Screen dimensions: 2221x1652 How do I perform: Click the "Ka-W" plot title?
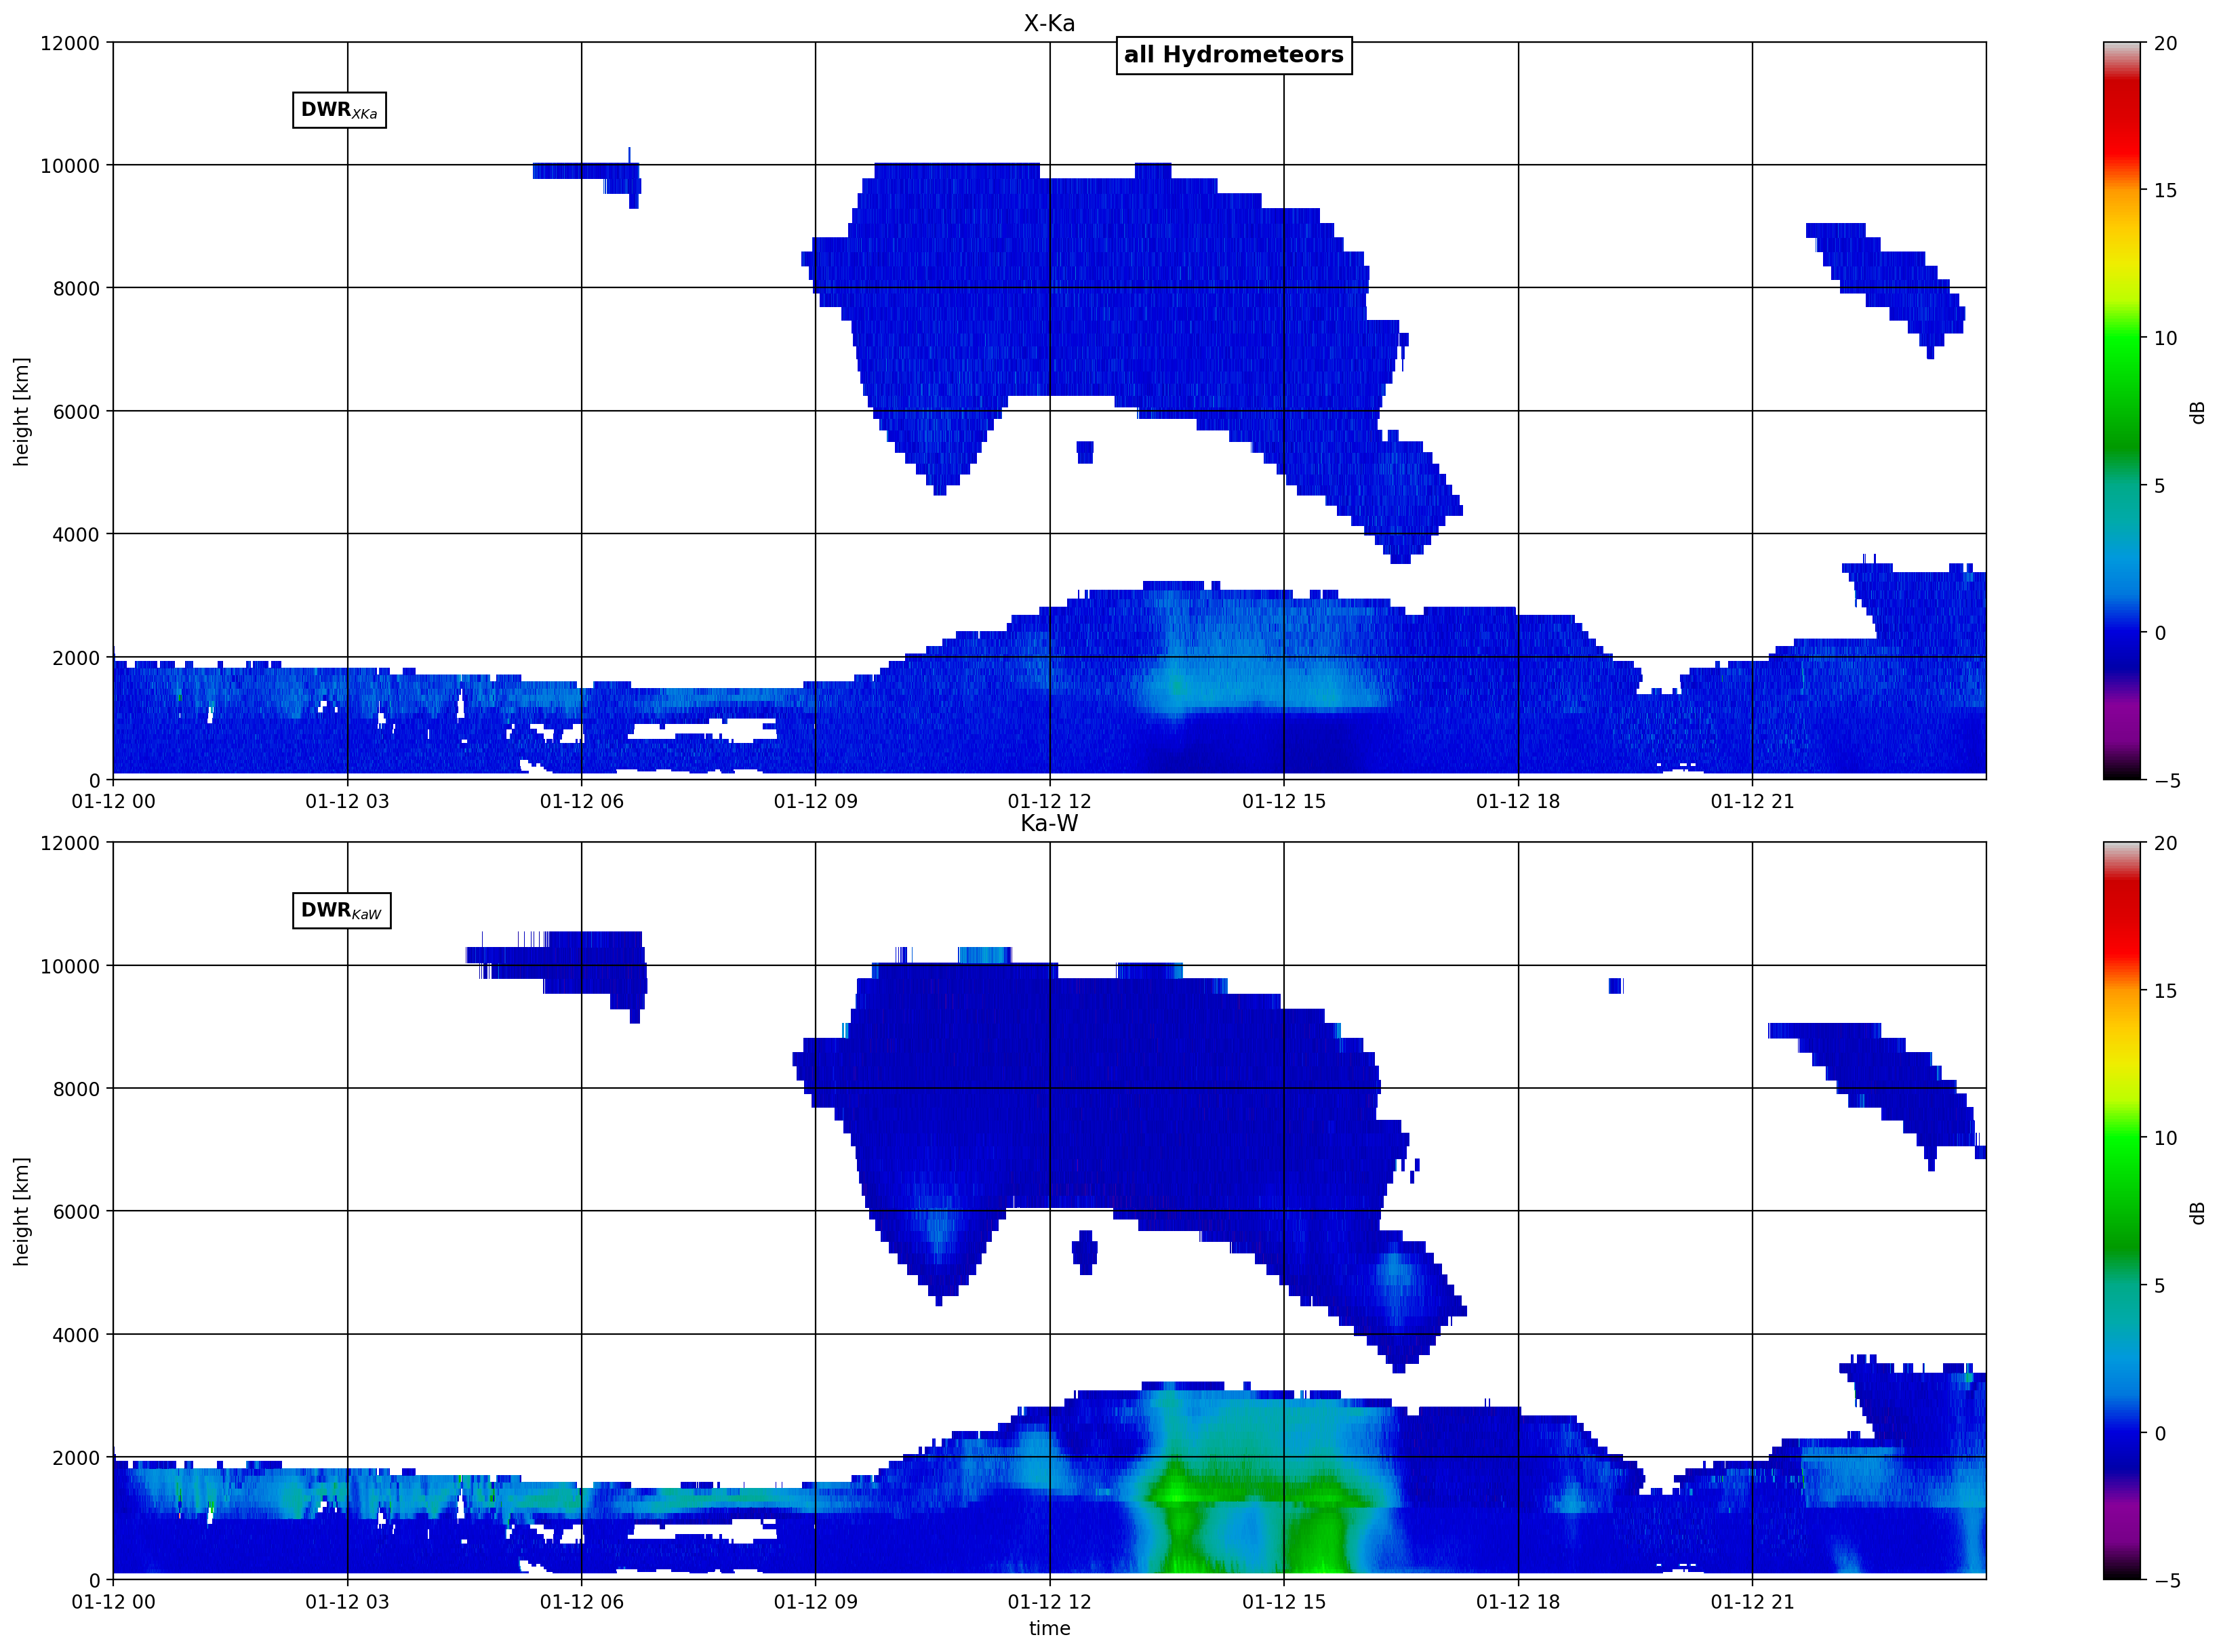(1049, 823)
